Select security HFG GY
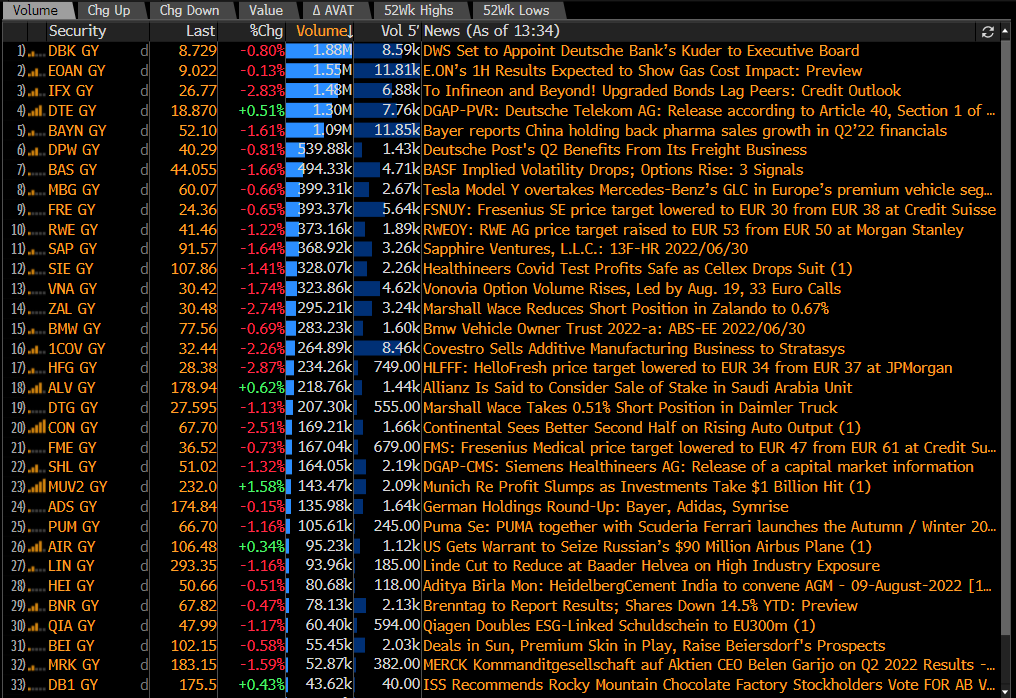This screenshot has height=698, width=1016. (x=73, y=368)
